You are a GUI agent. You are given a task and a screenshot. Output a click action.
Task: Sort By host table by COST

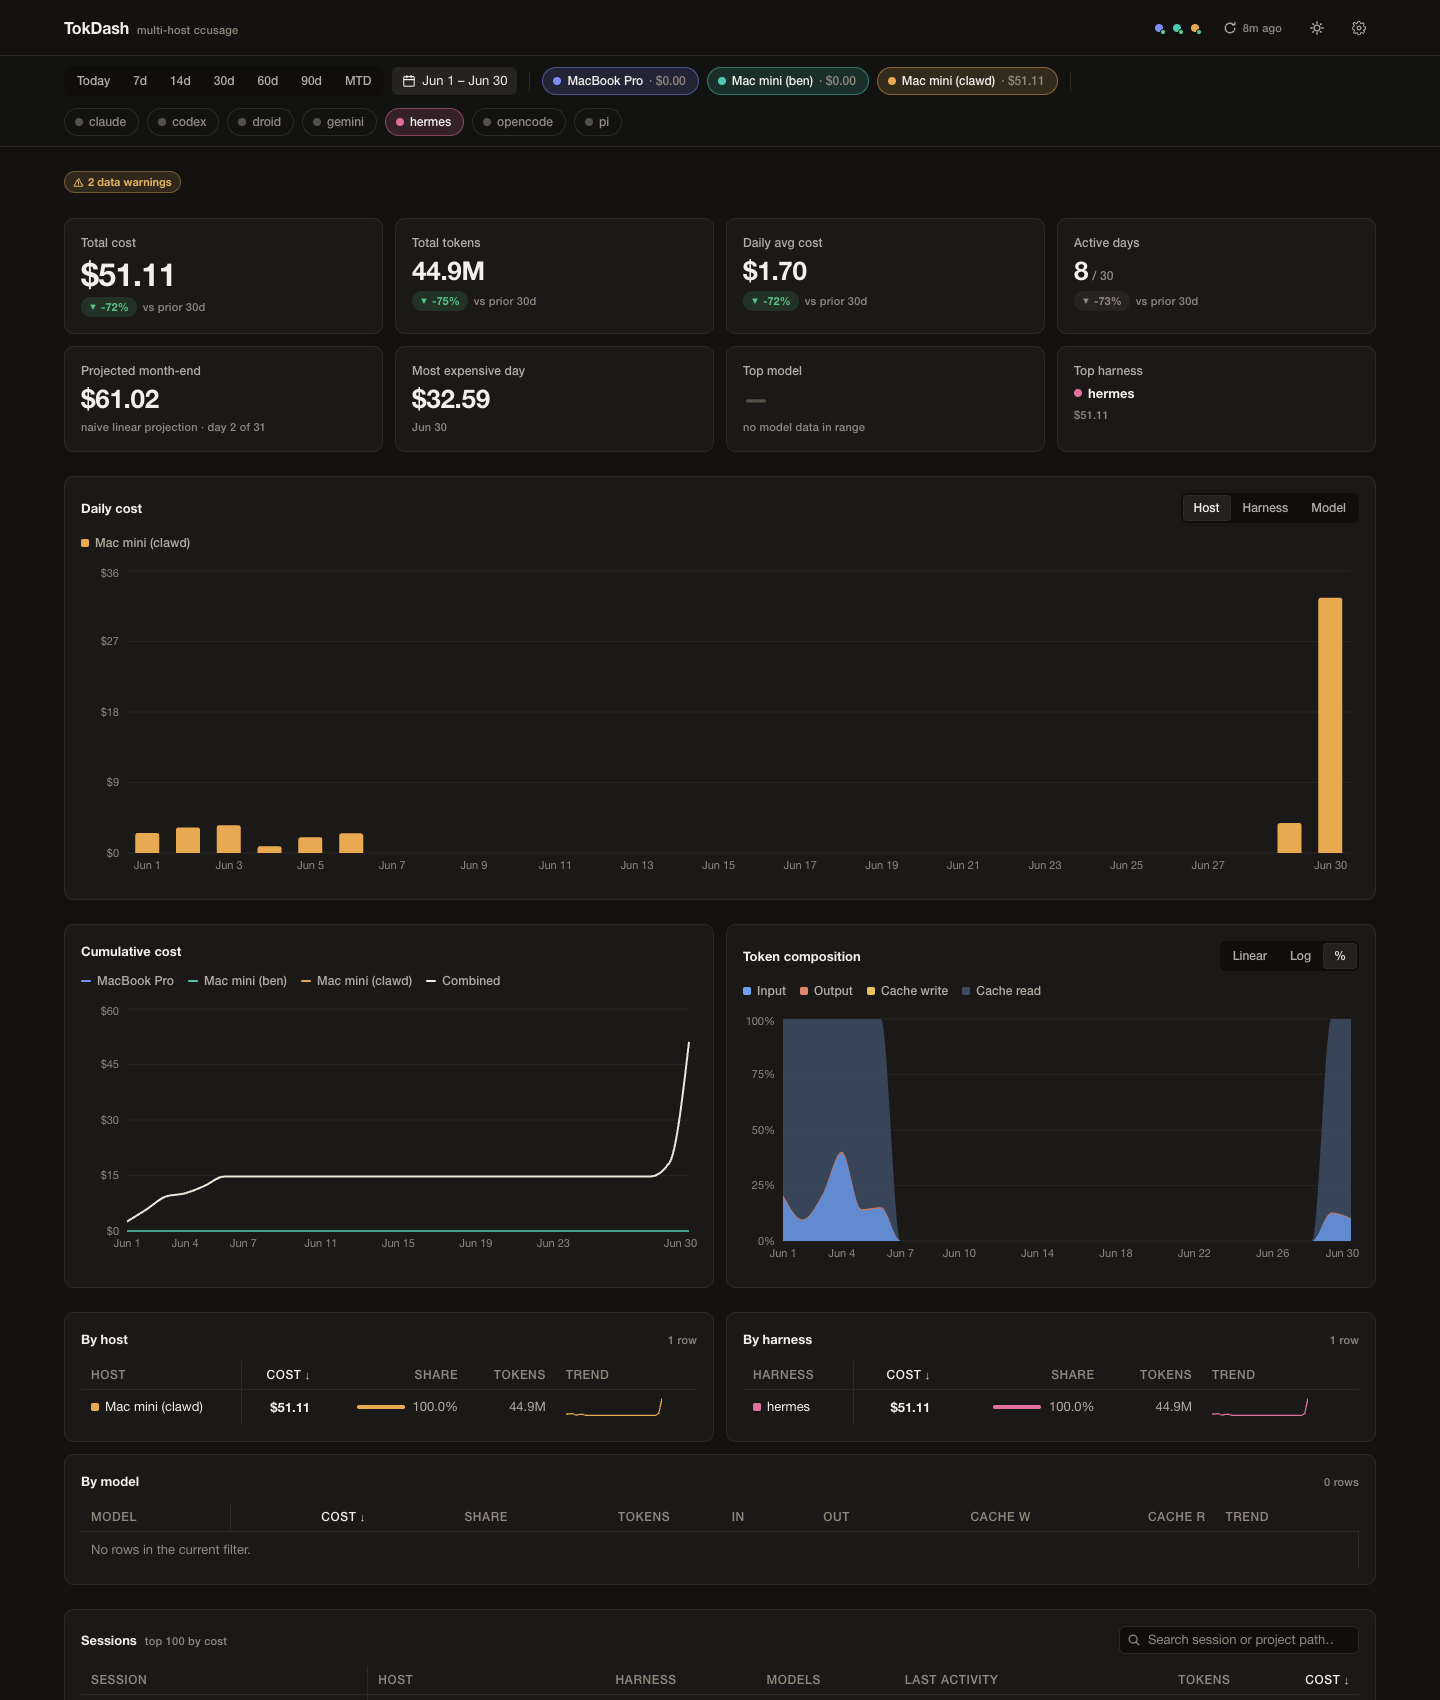tap(288, 1375)
